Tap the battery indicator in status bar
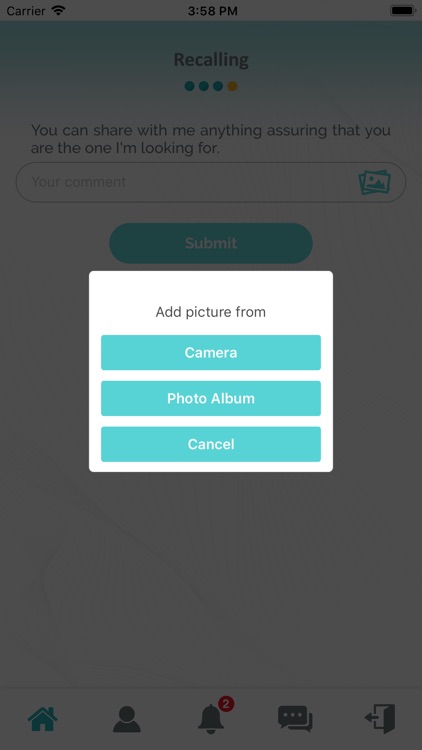 403,11
